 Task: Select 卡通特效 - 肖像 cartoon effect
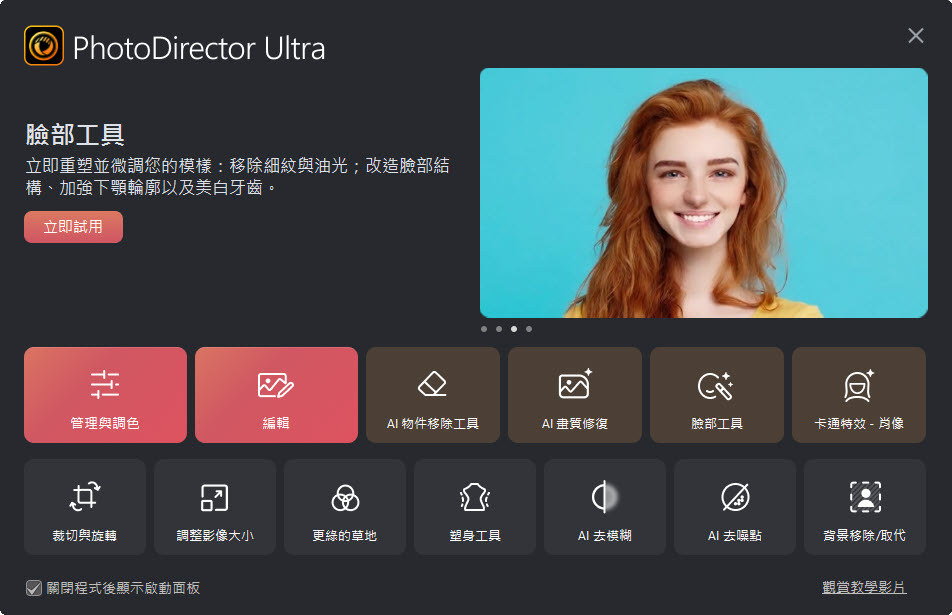click(x=858, y=394)
